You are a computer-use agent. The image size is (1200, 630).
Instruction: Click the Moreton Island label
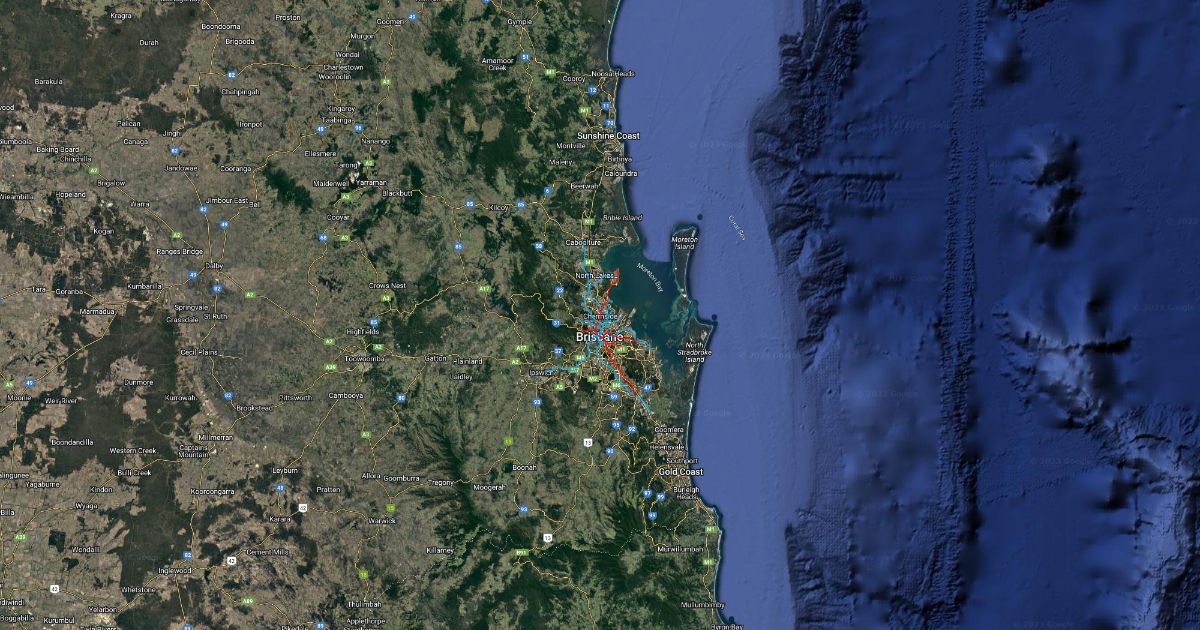pos(685,242)
